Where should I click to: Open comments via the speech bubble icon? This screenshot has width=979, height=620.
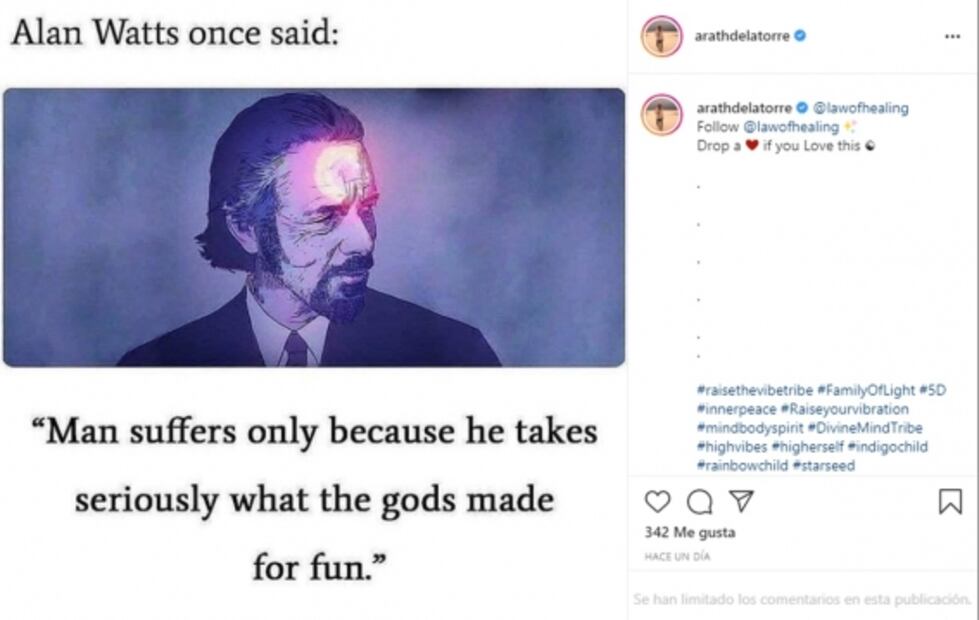(700, 501)
